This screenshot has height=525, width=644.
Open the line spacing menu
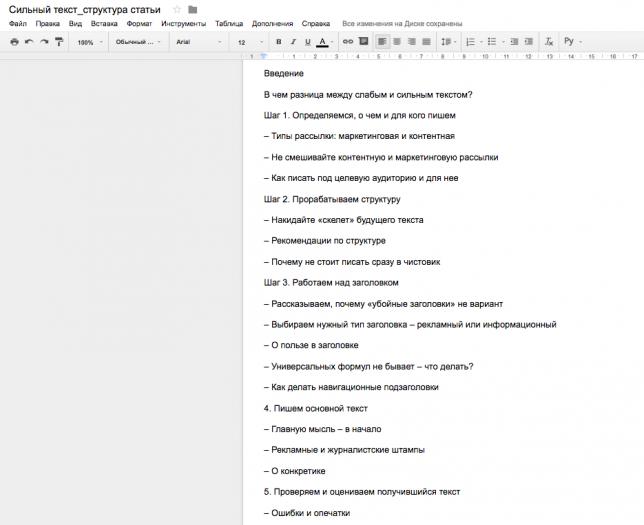[448, 41]
